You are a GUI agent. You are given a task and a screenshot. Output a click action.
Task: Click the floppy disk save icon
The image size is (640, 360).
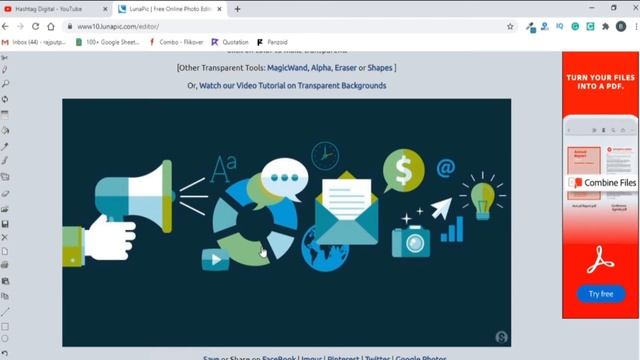coord(5,224)
